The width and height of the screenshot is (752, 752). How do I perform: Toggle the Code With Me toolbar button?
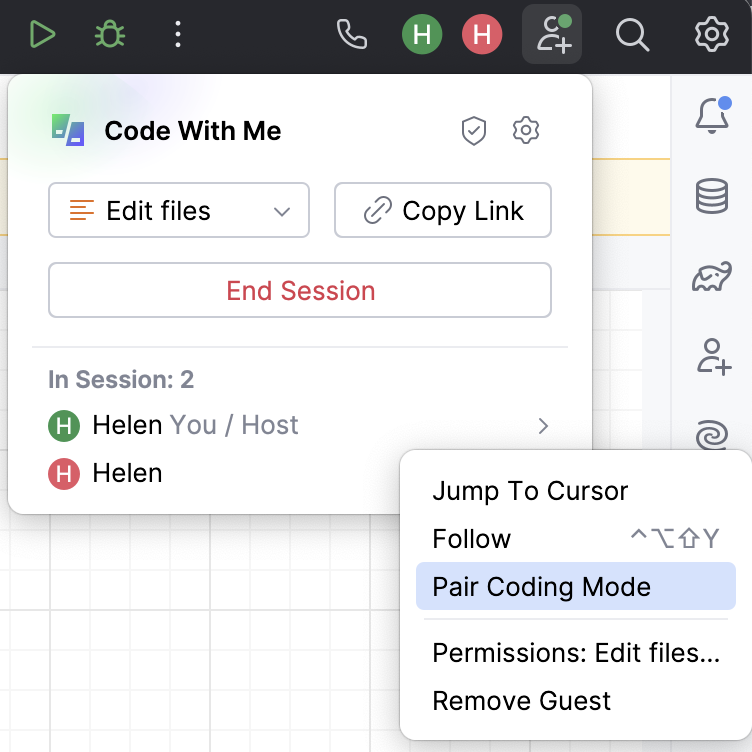552,36
